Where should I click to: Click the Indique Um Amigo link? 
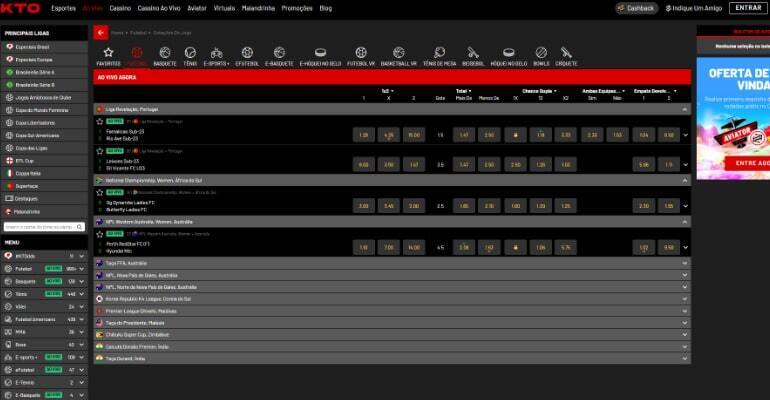[693, 8]
